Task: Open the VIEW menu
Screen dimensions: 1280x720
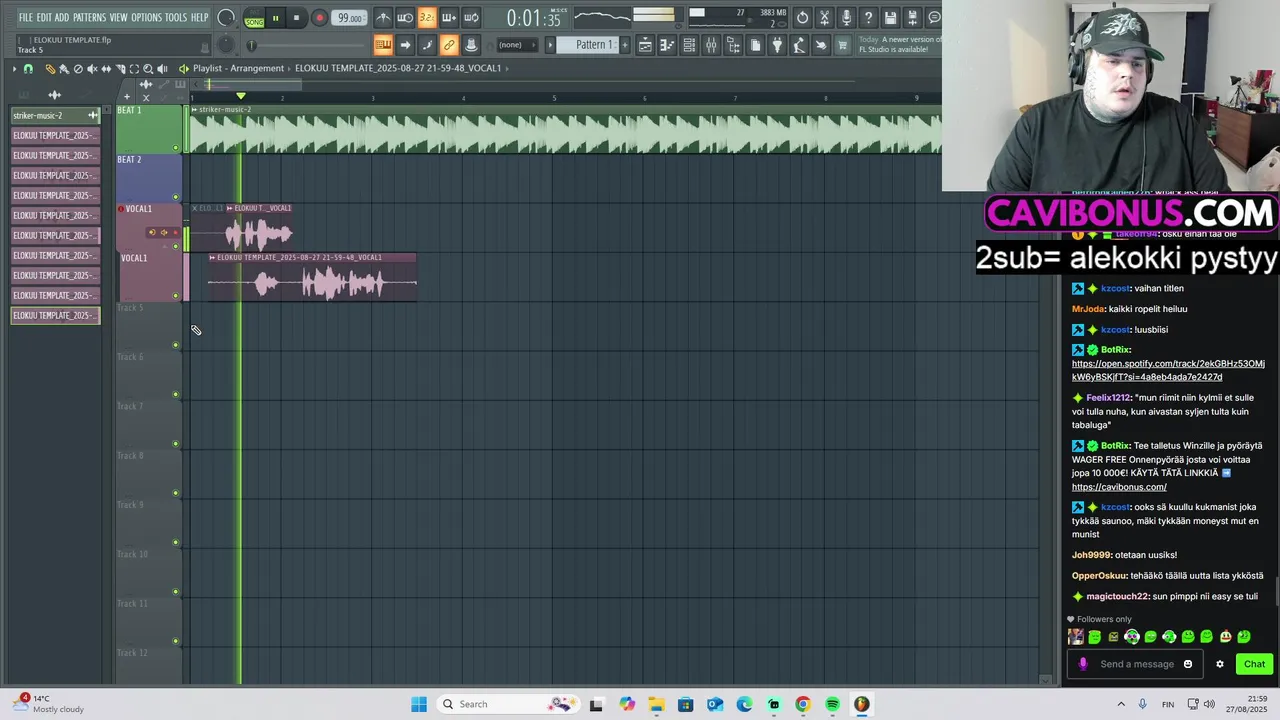Action: click(118, 18)
